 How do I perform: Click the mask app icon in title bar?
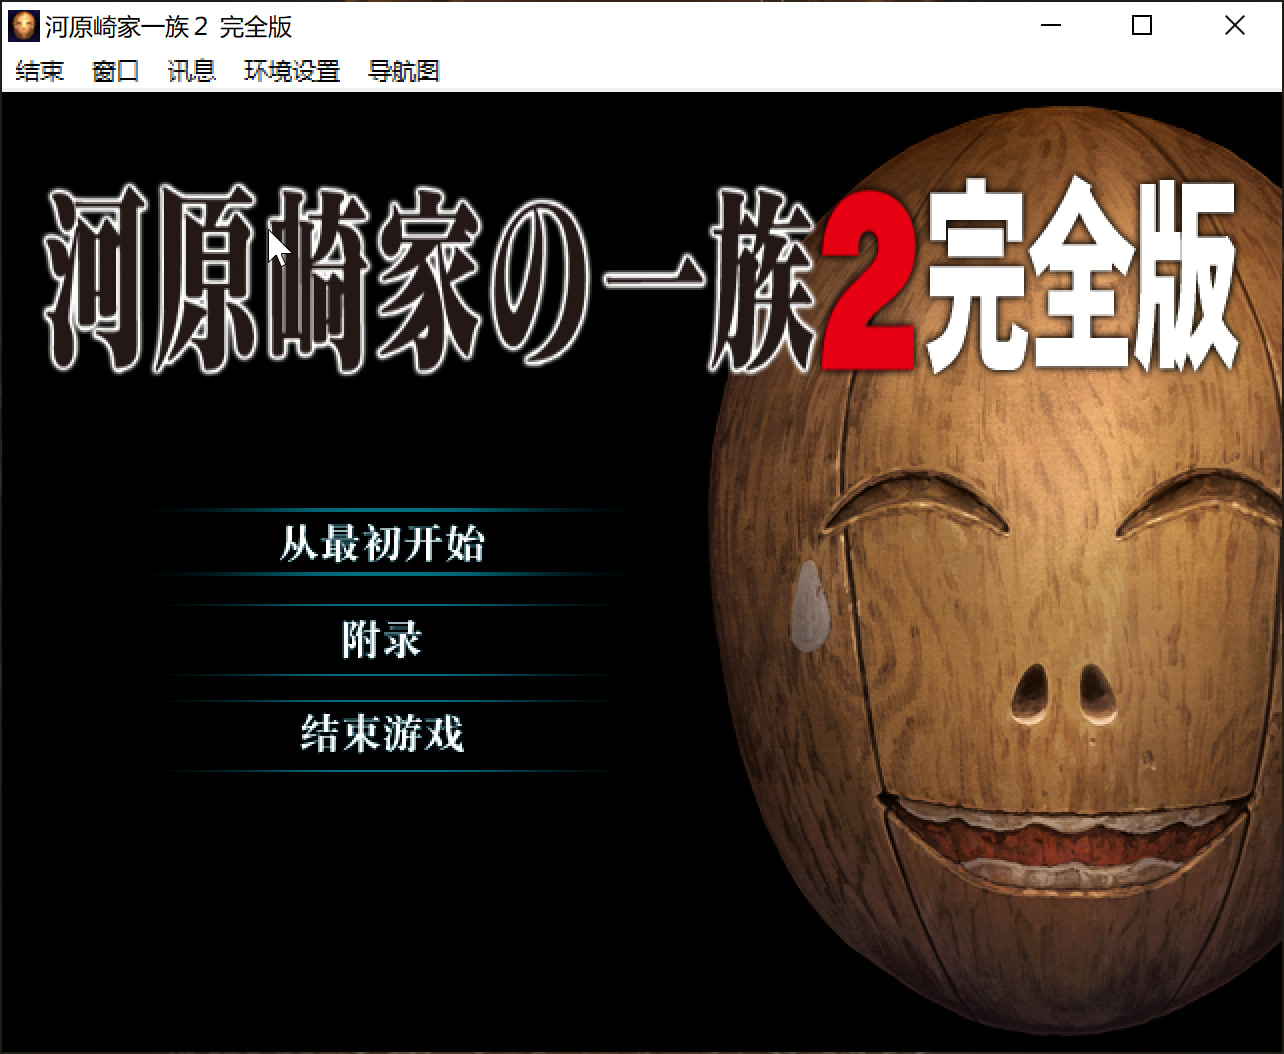[x=24, y=26]
